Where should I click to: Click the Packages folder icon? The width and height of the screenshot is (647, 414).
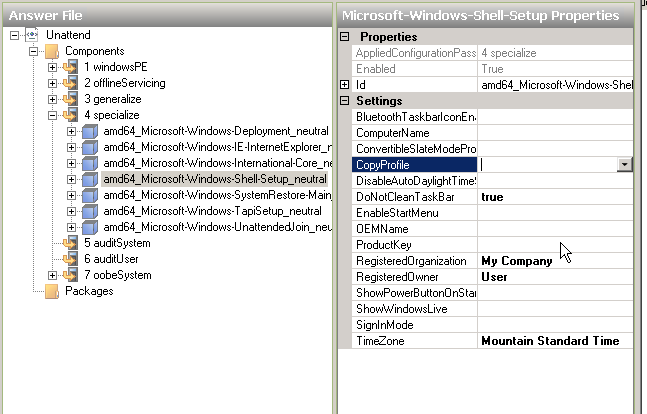coord(52,291)
